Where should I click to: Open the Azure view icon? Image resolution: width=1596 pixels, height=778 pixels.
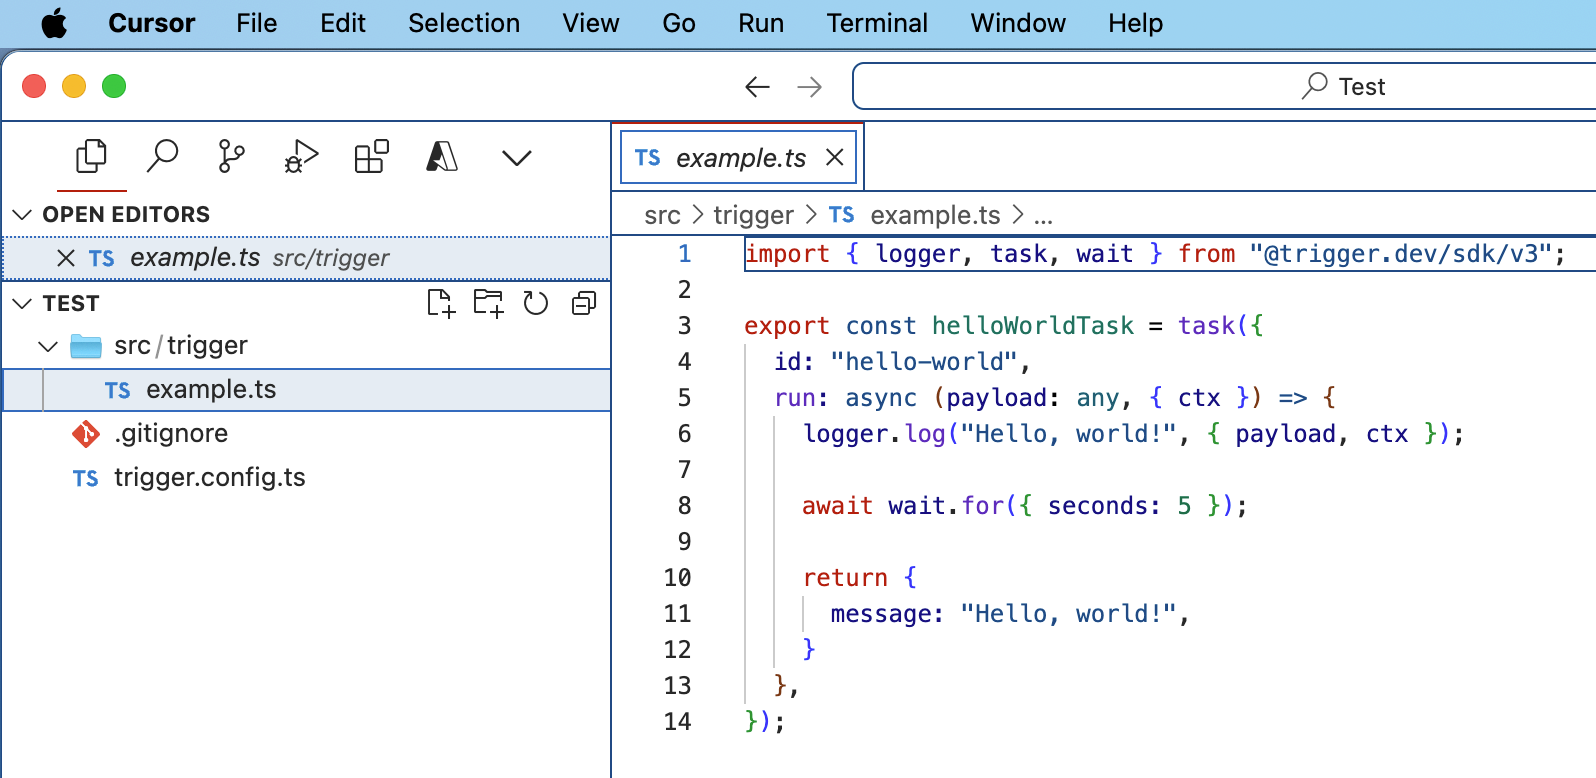click(x=442, y=156)
